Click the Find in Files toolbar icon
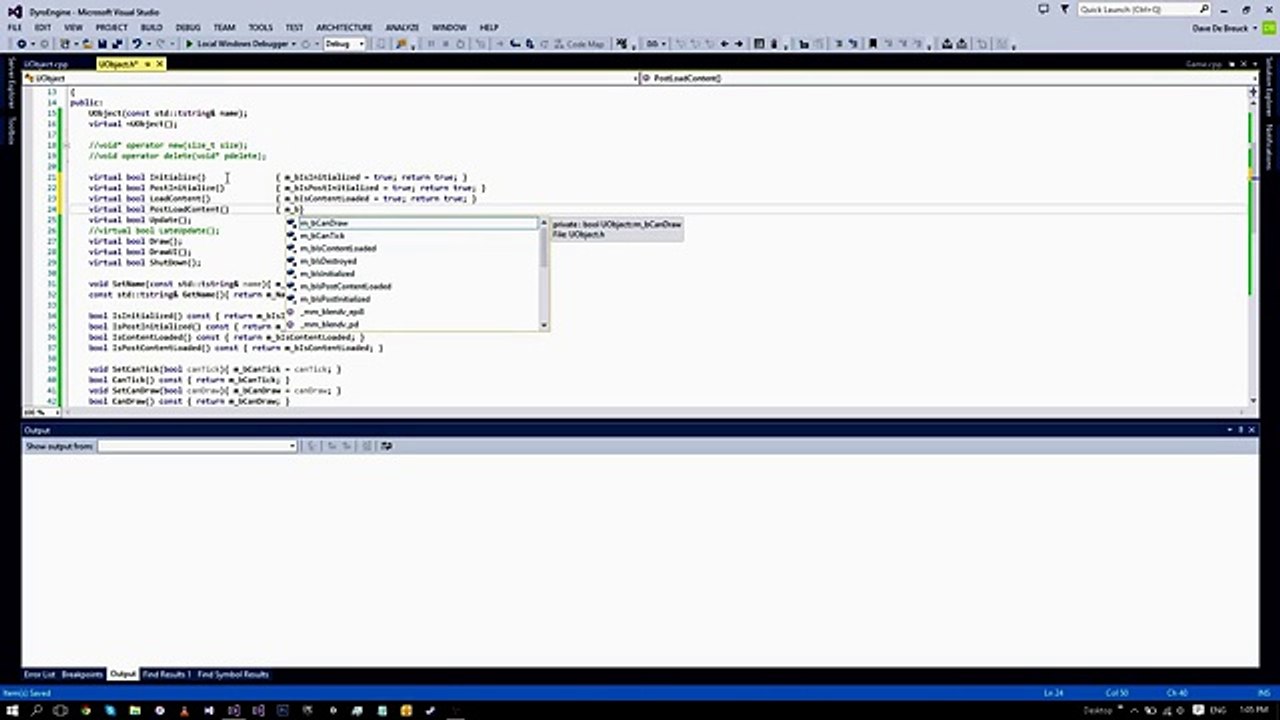This screenshot has height=720, width=1280. (400, 44)
